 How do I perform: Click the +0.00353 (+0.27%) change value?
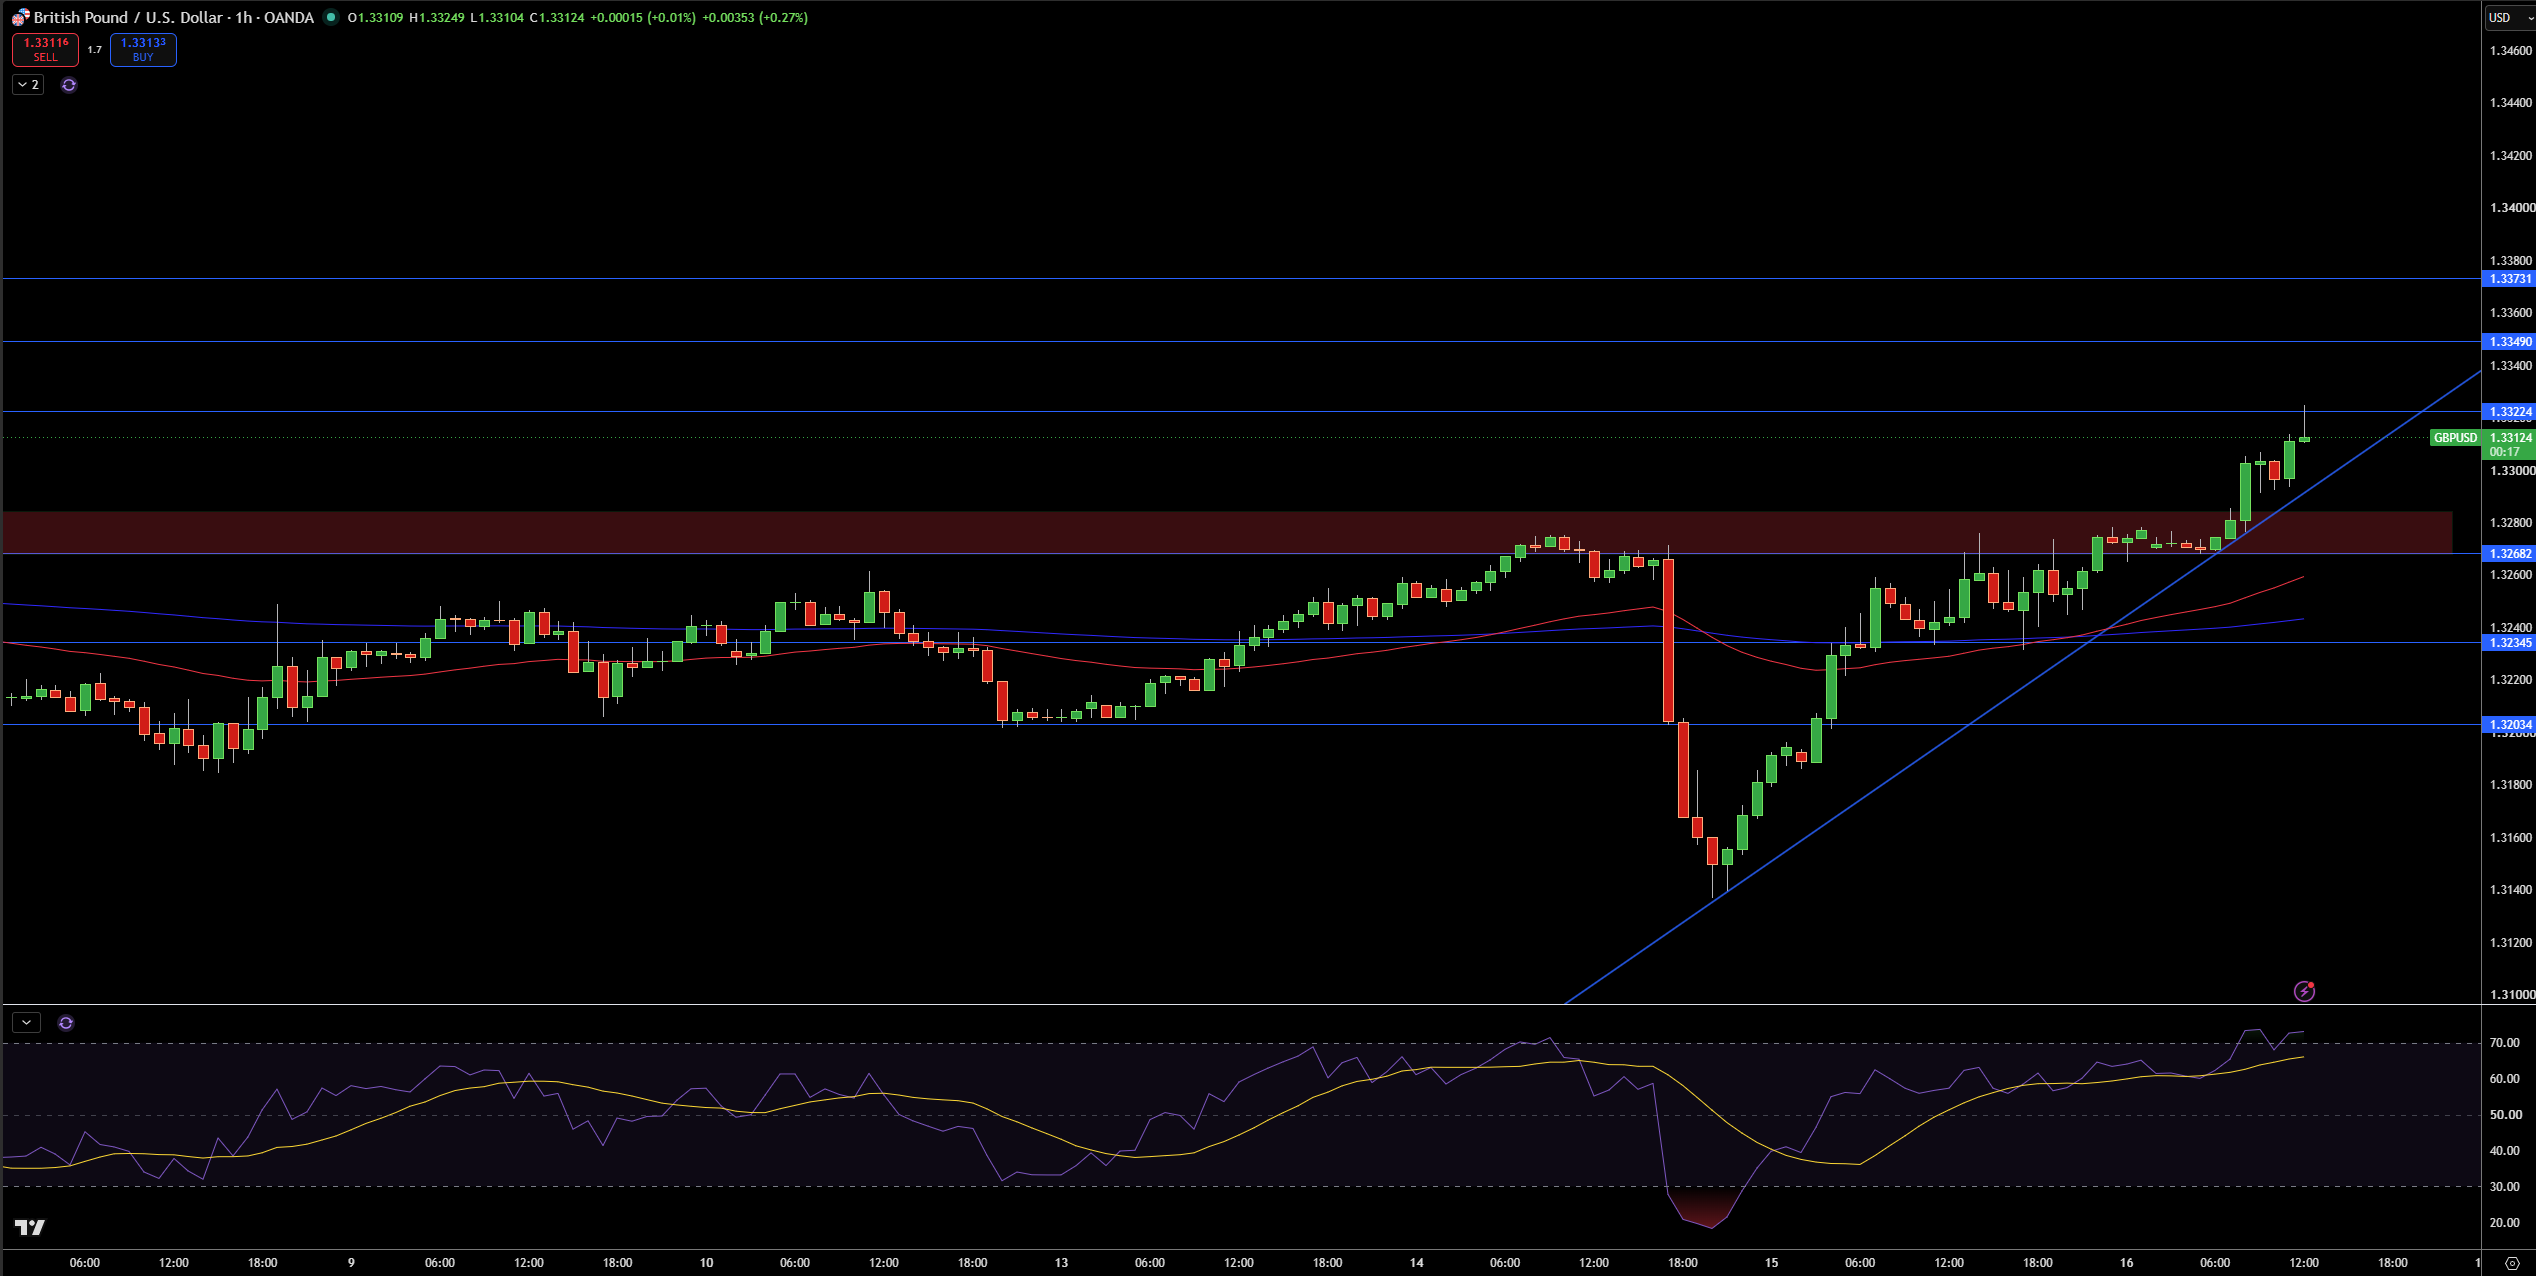pyautogui.click(x=755, y=17)
